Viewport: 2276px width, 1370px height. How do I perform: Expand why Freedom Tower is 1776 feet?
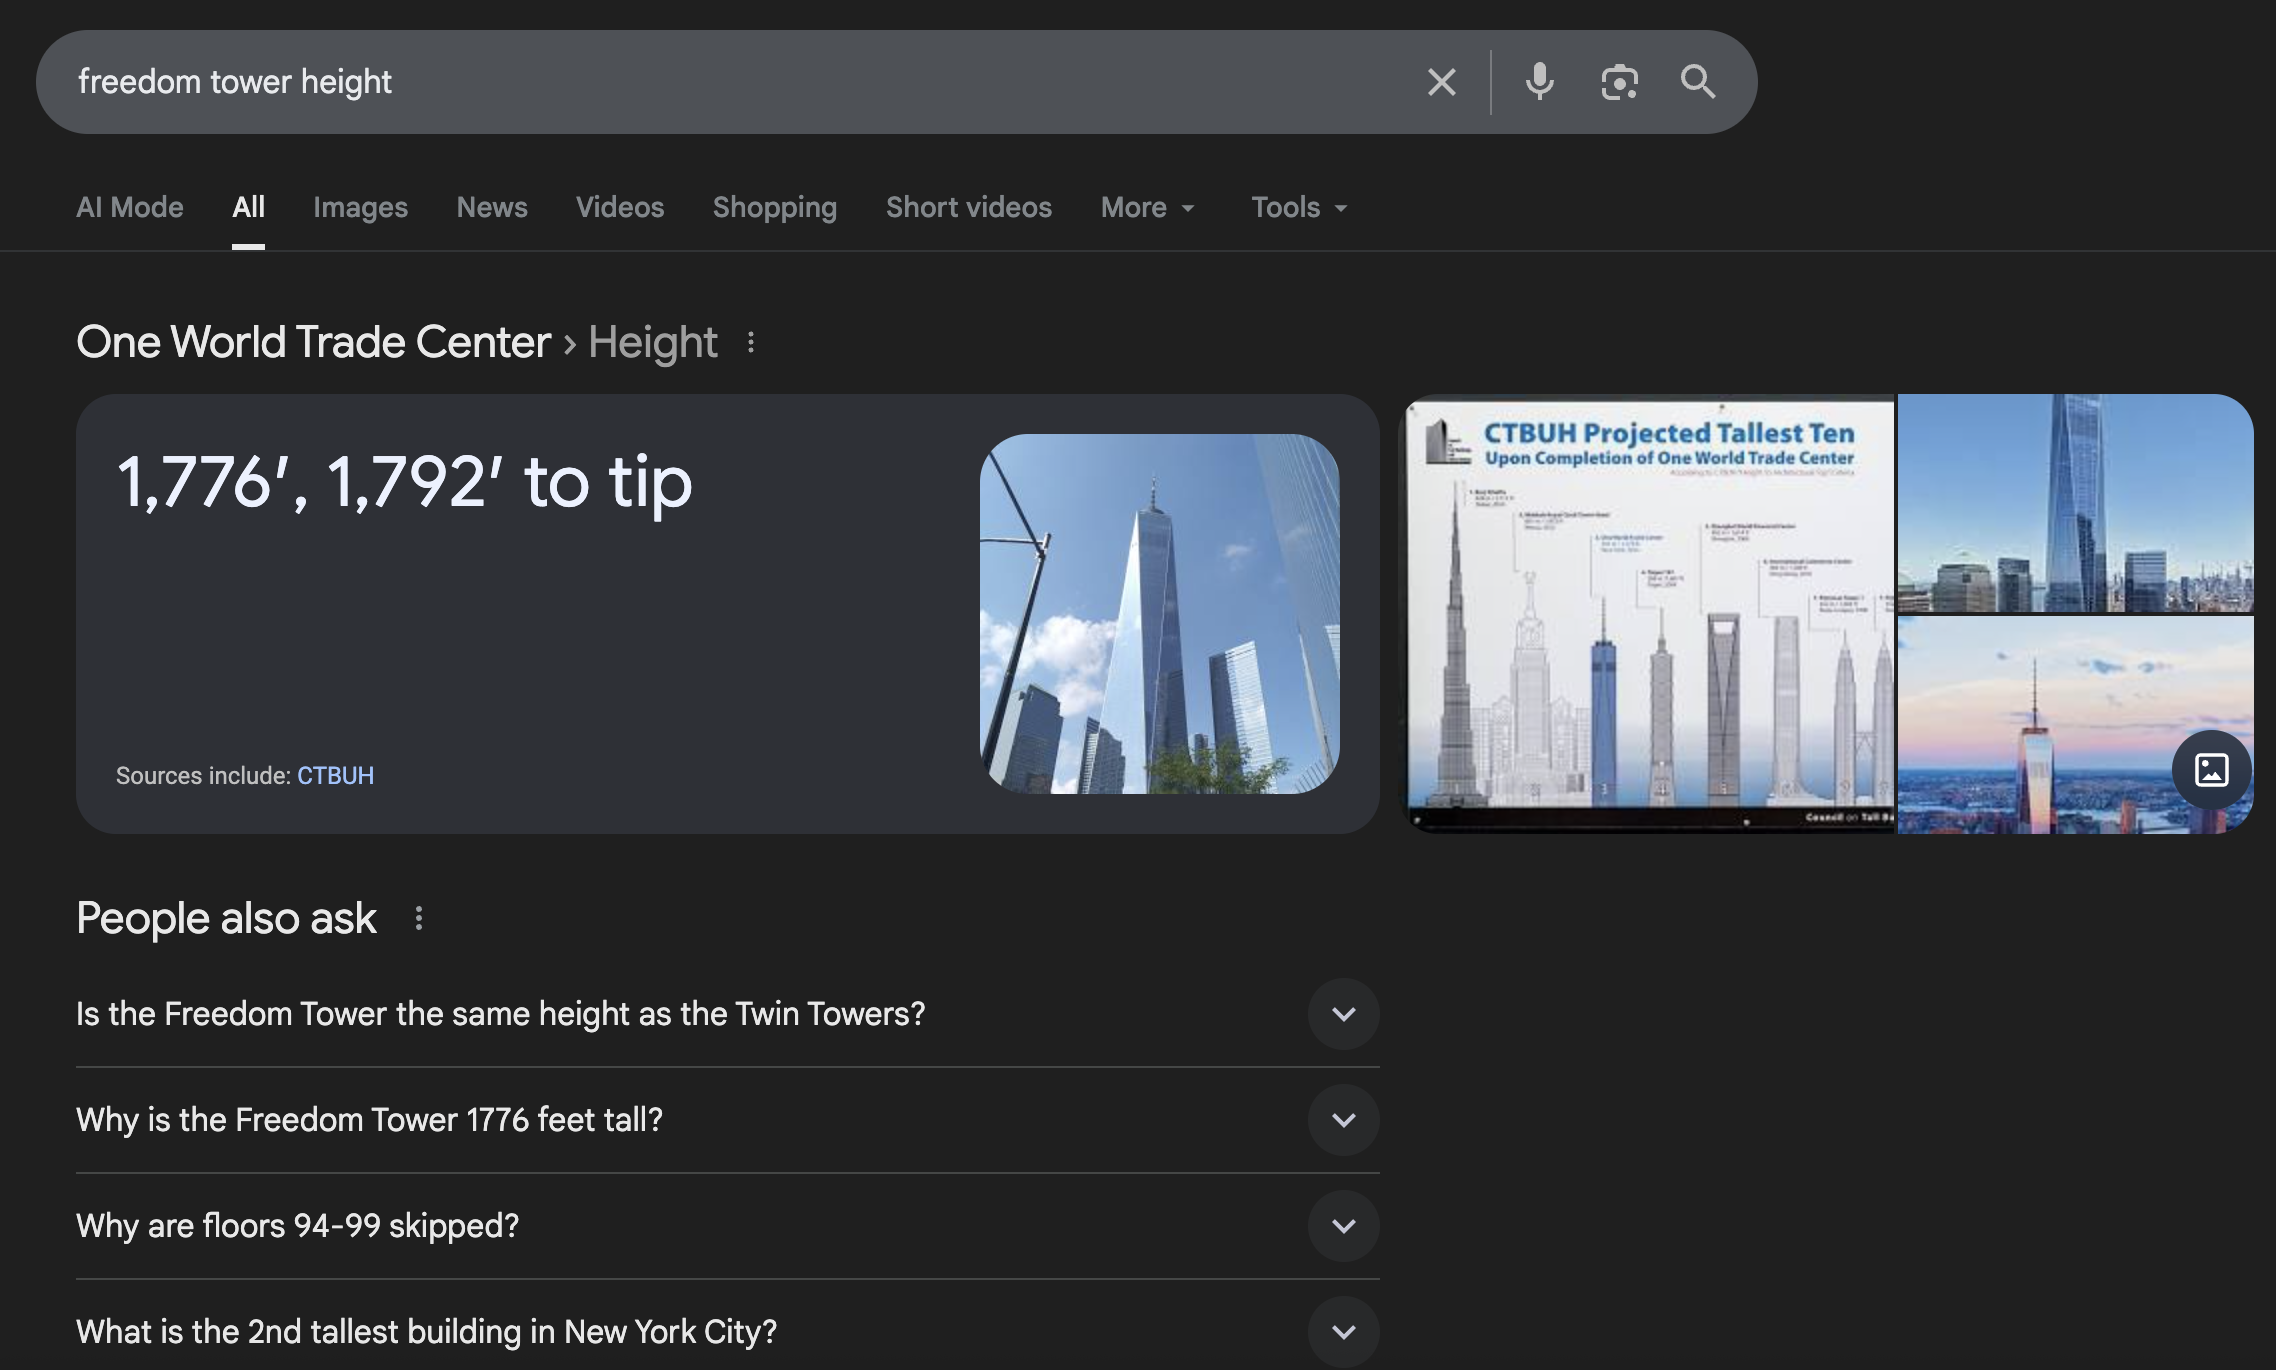point(1343,1120)
